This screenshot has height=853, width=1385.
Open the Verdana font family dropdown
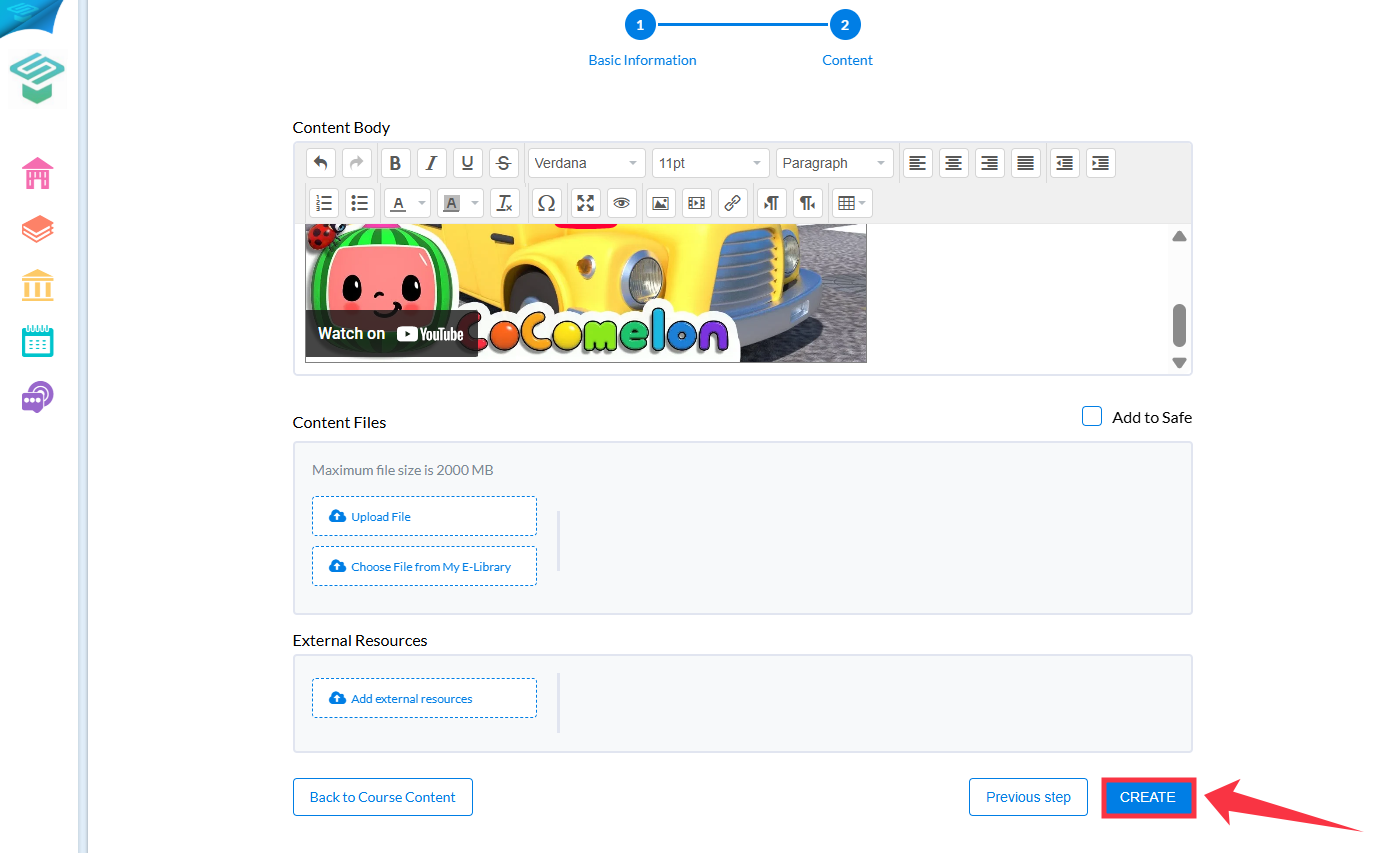586,163
